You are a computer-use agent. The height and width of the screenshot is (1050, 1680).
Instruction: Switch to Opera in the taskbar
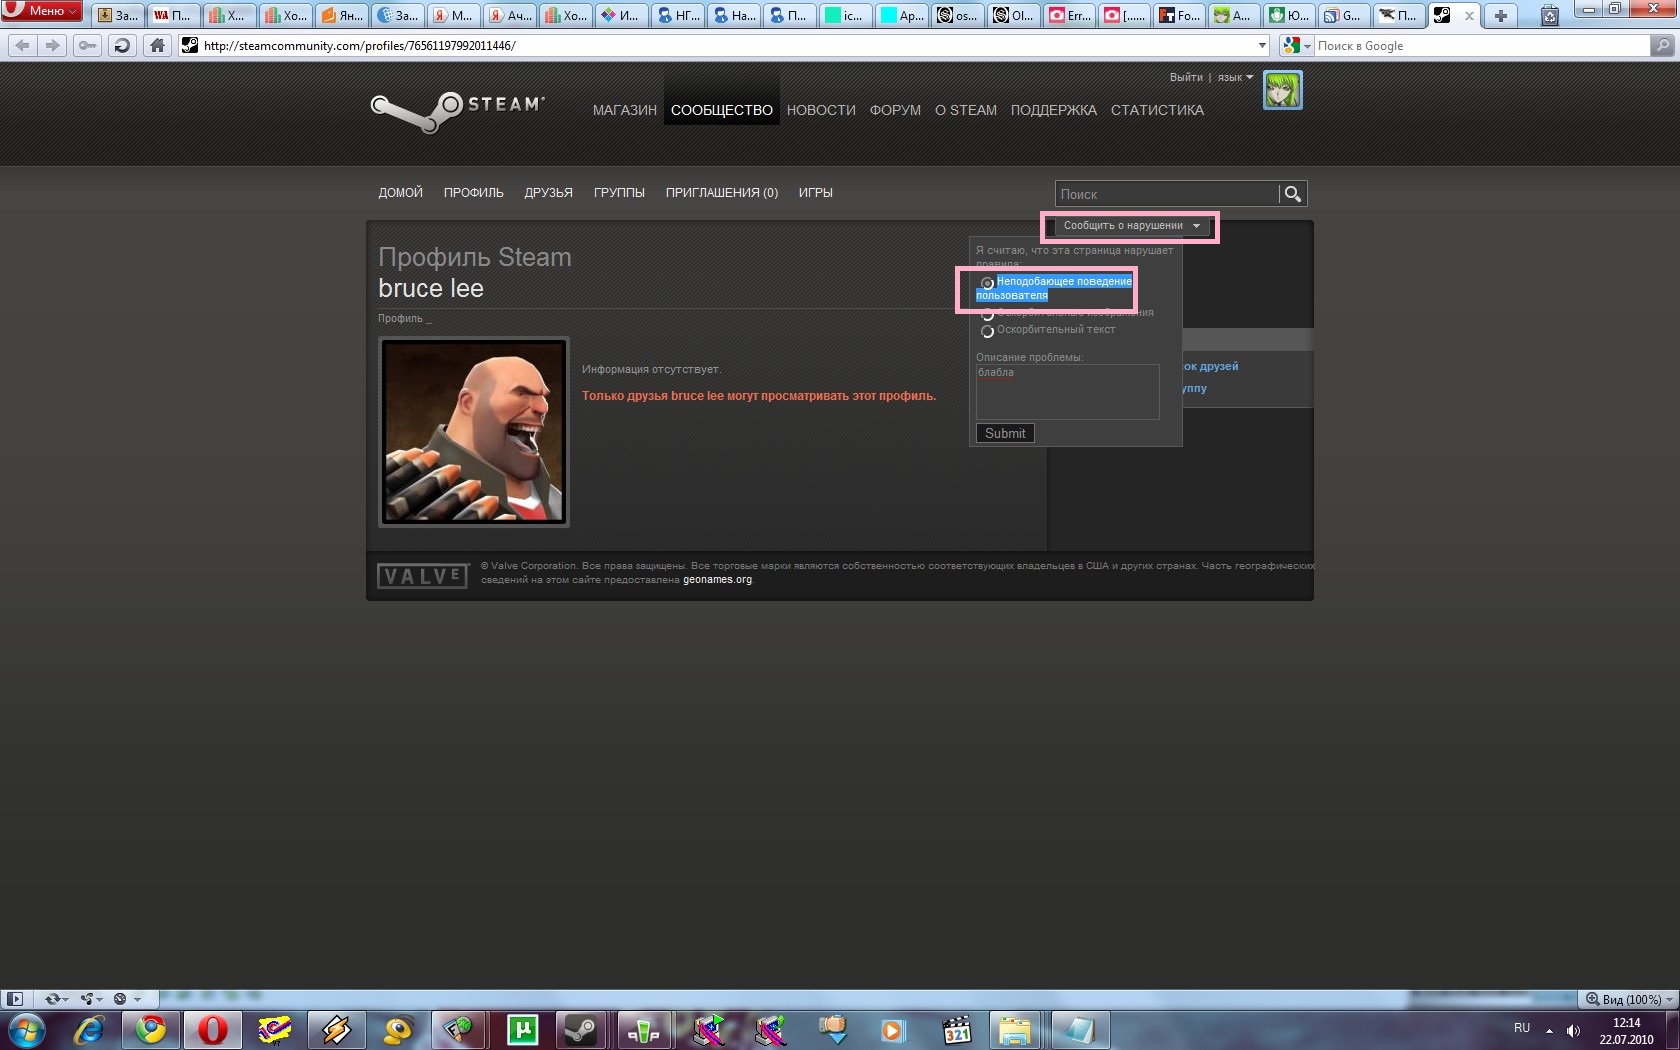point(212,1030)
